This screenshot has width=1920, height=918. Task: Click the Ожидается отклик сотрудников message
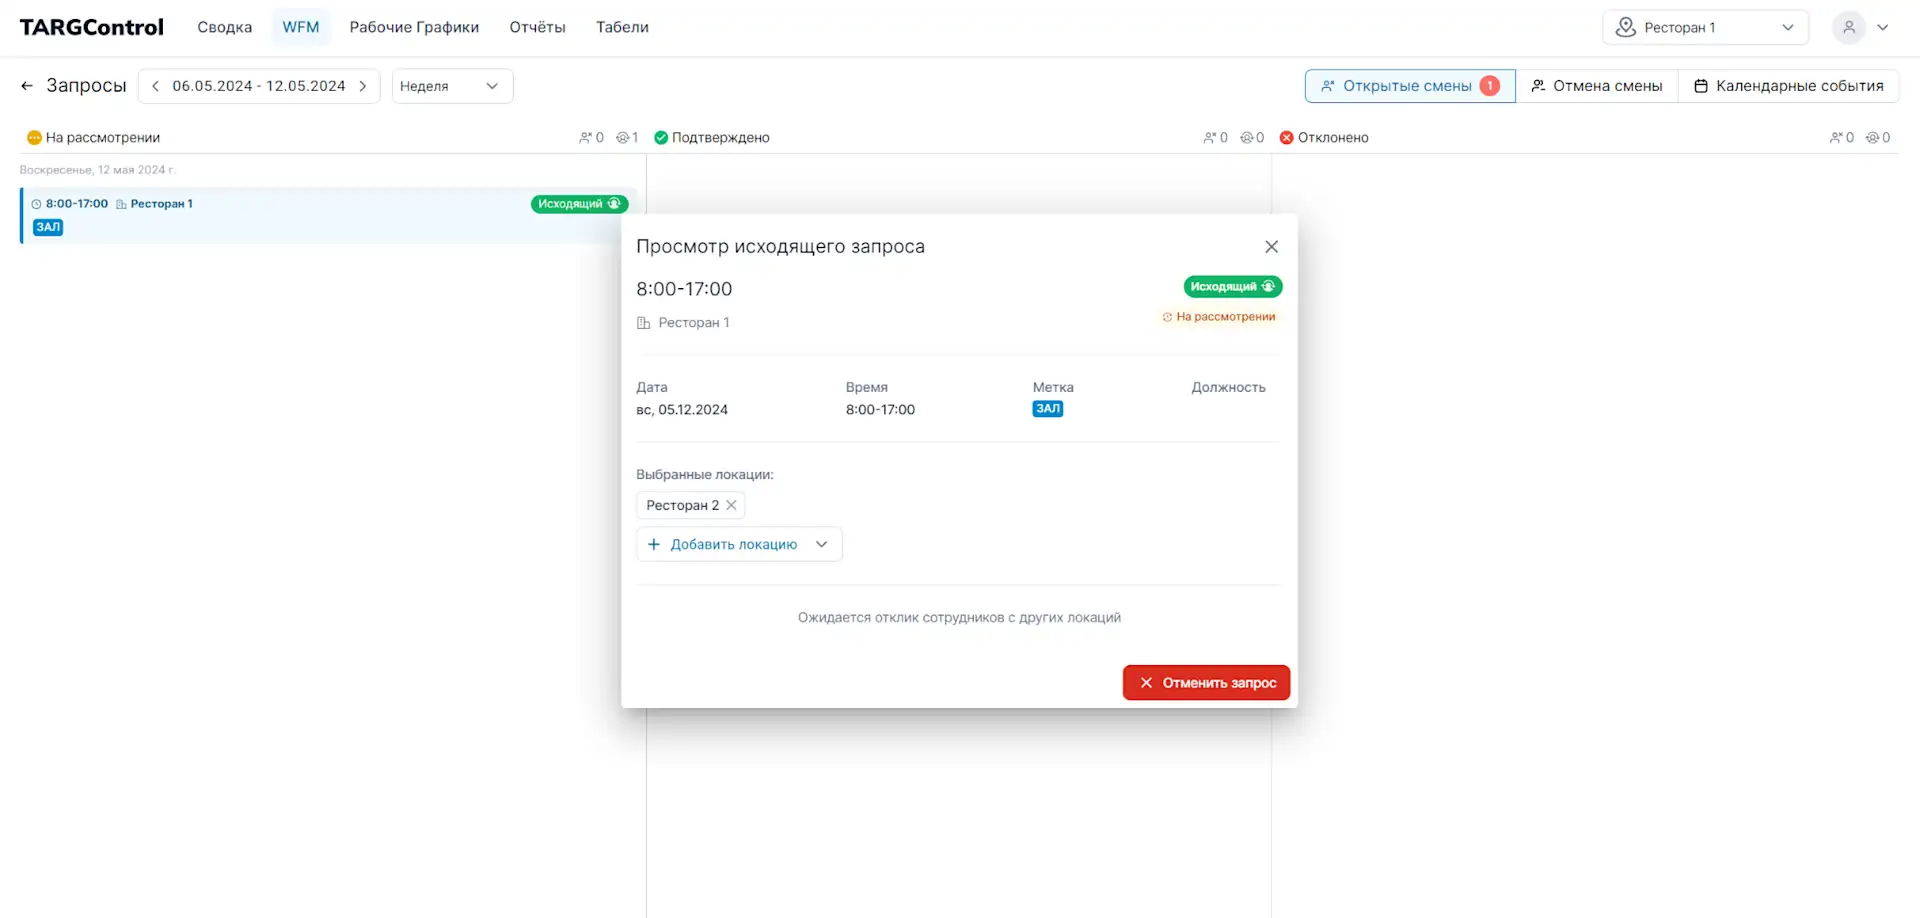(959, 618)
